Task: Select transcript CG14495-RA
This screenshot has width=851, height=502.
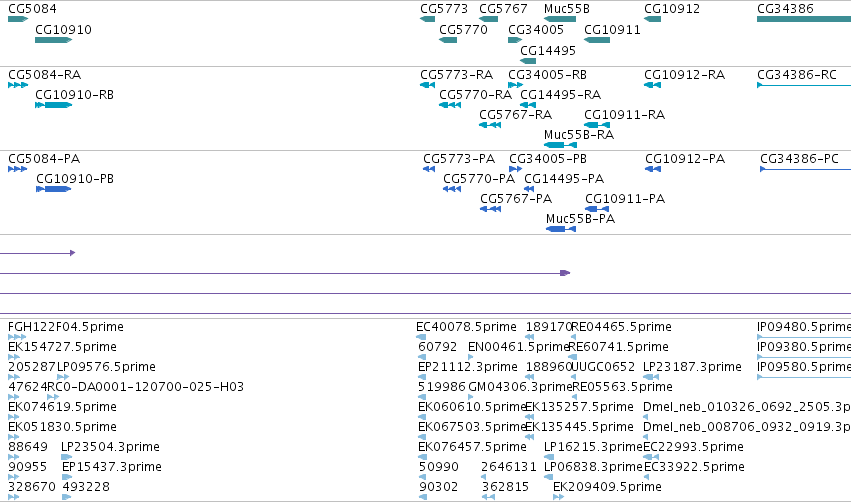Action: (x=561, y=95)
